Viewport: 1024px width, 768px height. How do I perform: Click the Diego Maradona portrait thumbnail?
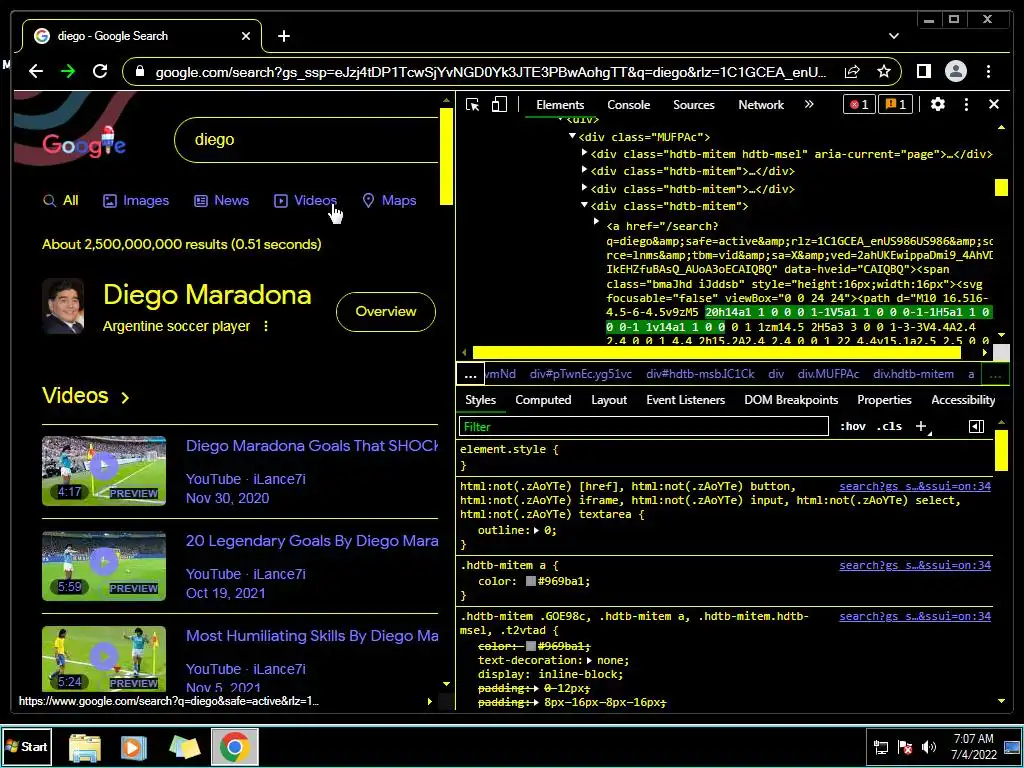coord(63,307)
